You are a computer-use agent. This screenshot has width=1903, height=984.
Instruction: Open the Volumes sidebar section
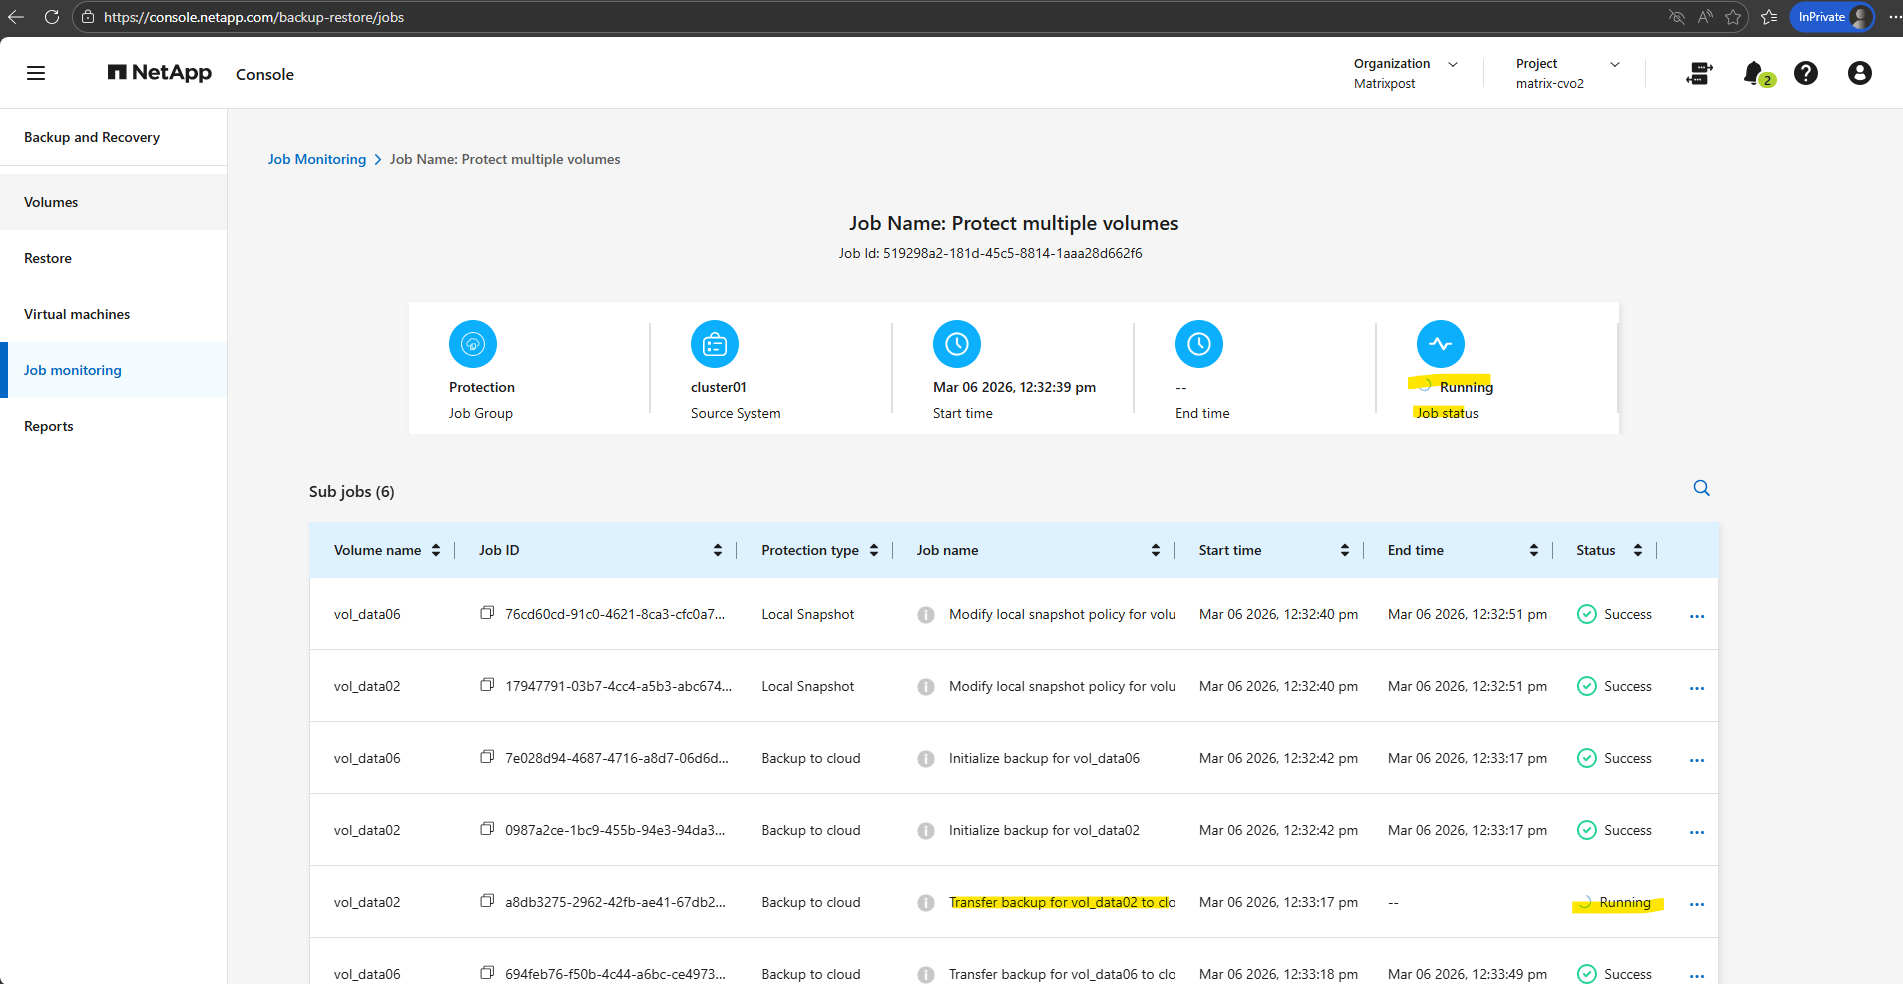51,202
